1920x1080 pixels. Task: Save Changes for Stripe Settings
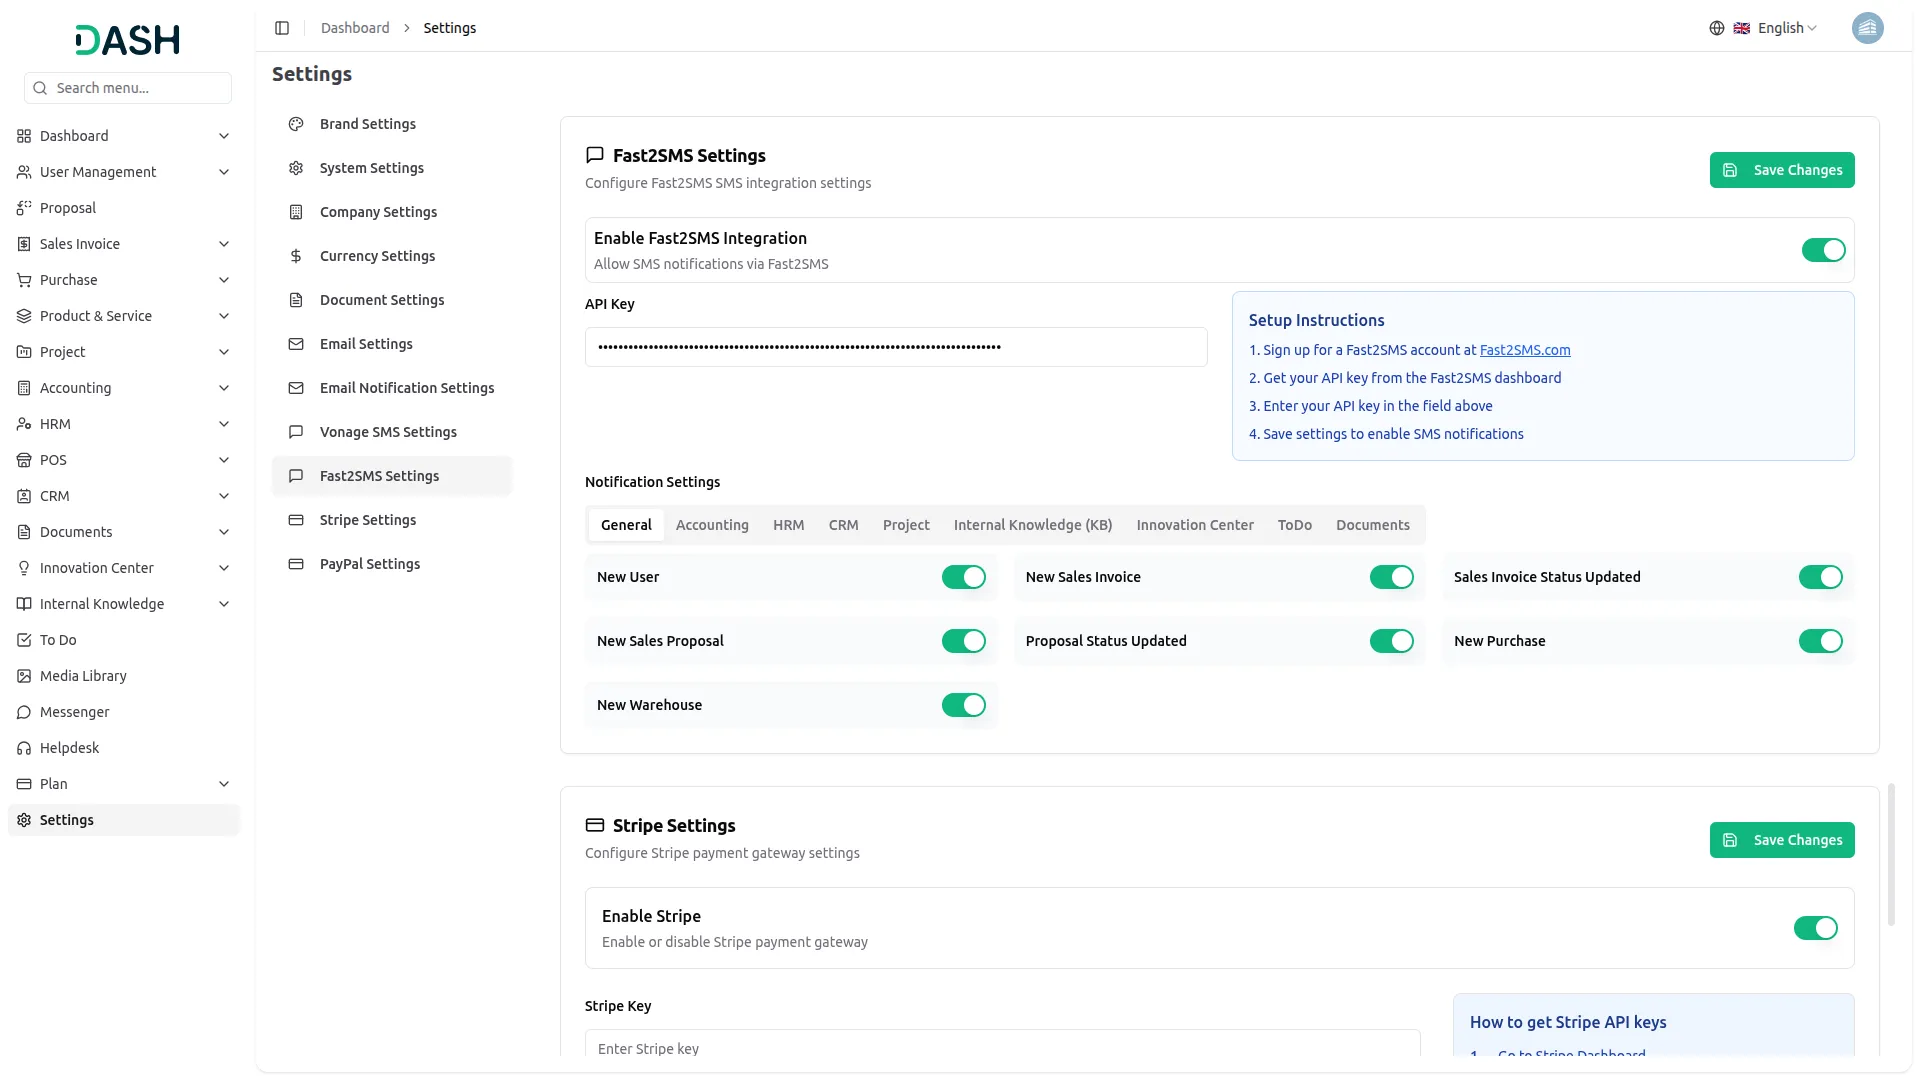tap(1782, 840)
